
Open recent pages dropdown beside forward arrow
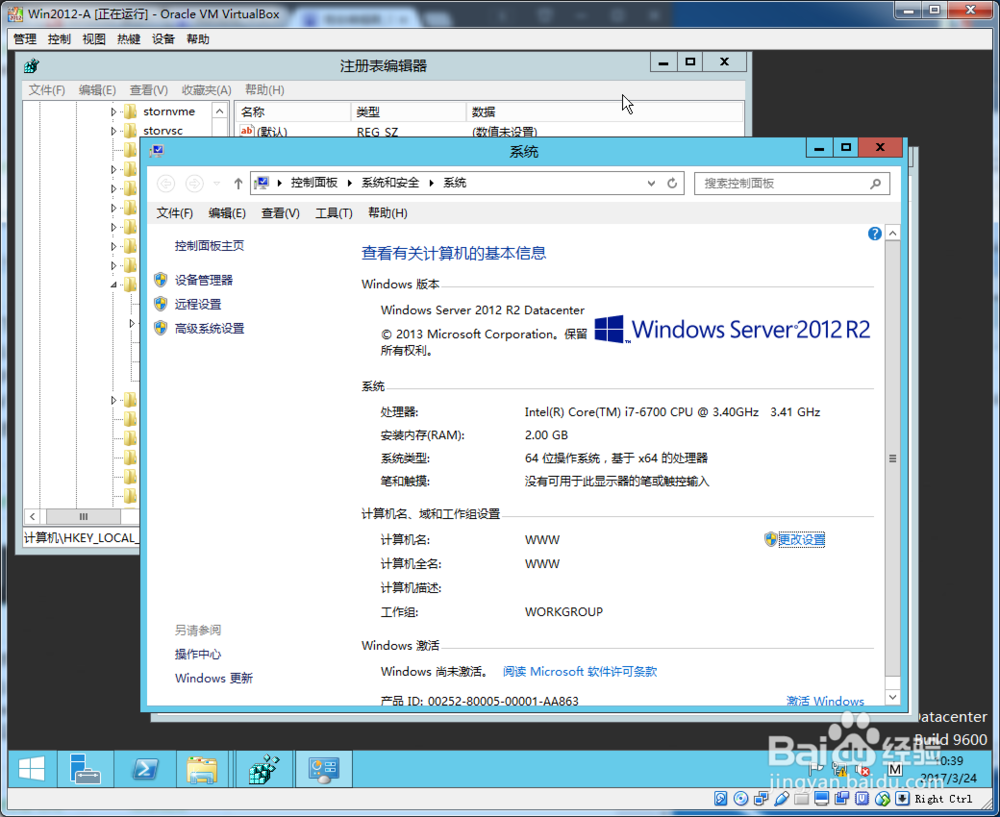coord(217,184)
